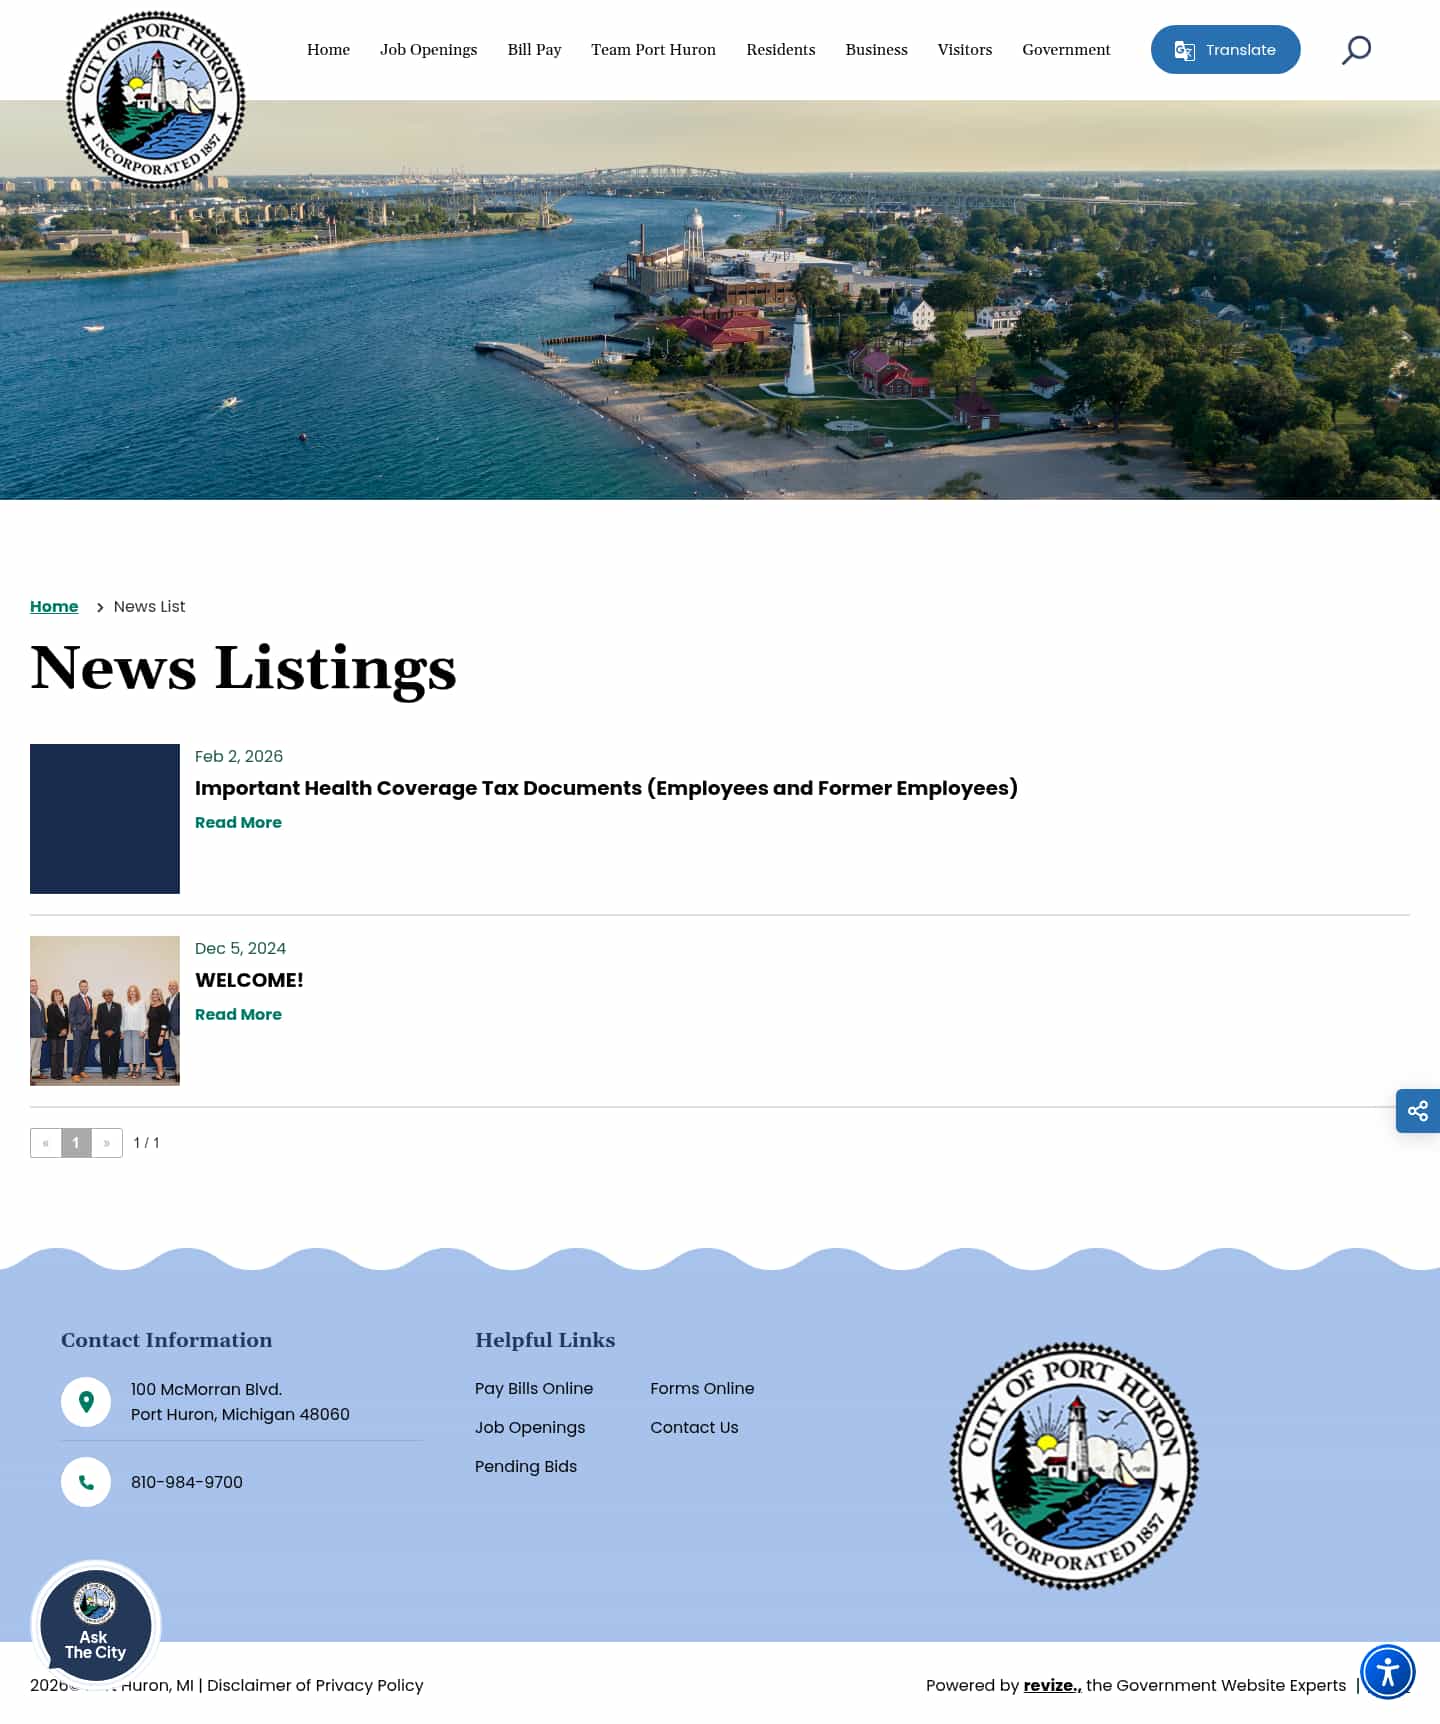
Task: Open the Bill Pay menu item
Action: tap(534, 50)
